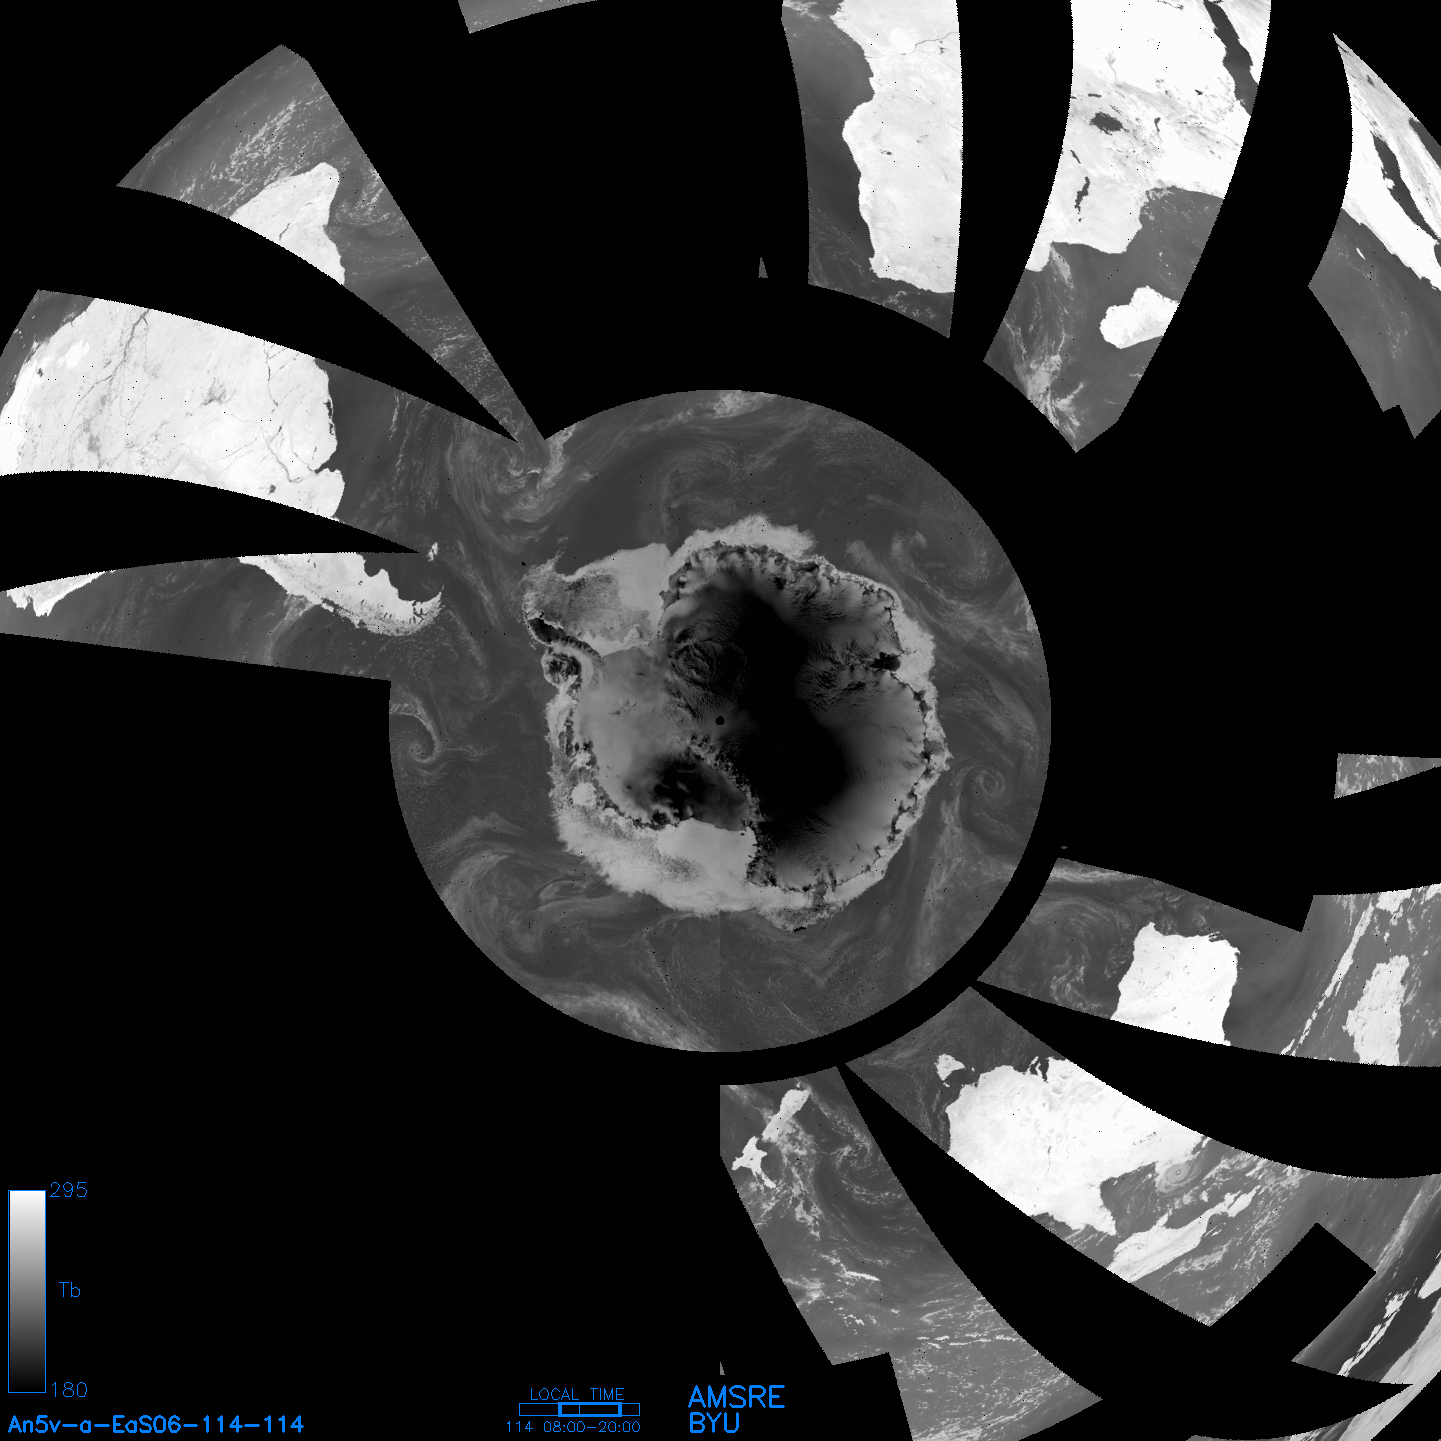The width and height of the screenshot is (1441, 1441).
Task: Click the 114 08:00-20:00 time label
Action: click(573, 1427)
